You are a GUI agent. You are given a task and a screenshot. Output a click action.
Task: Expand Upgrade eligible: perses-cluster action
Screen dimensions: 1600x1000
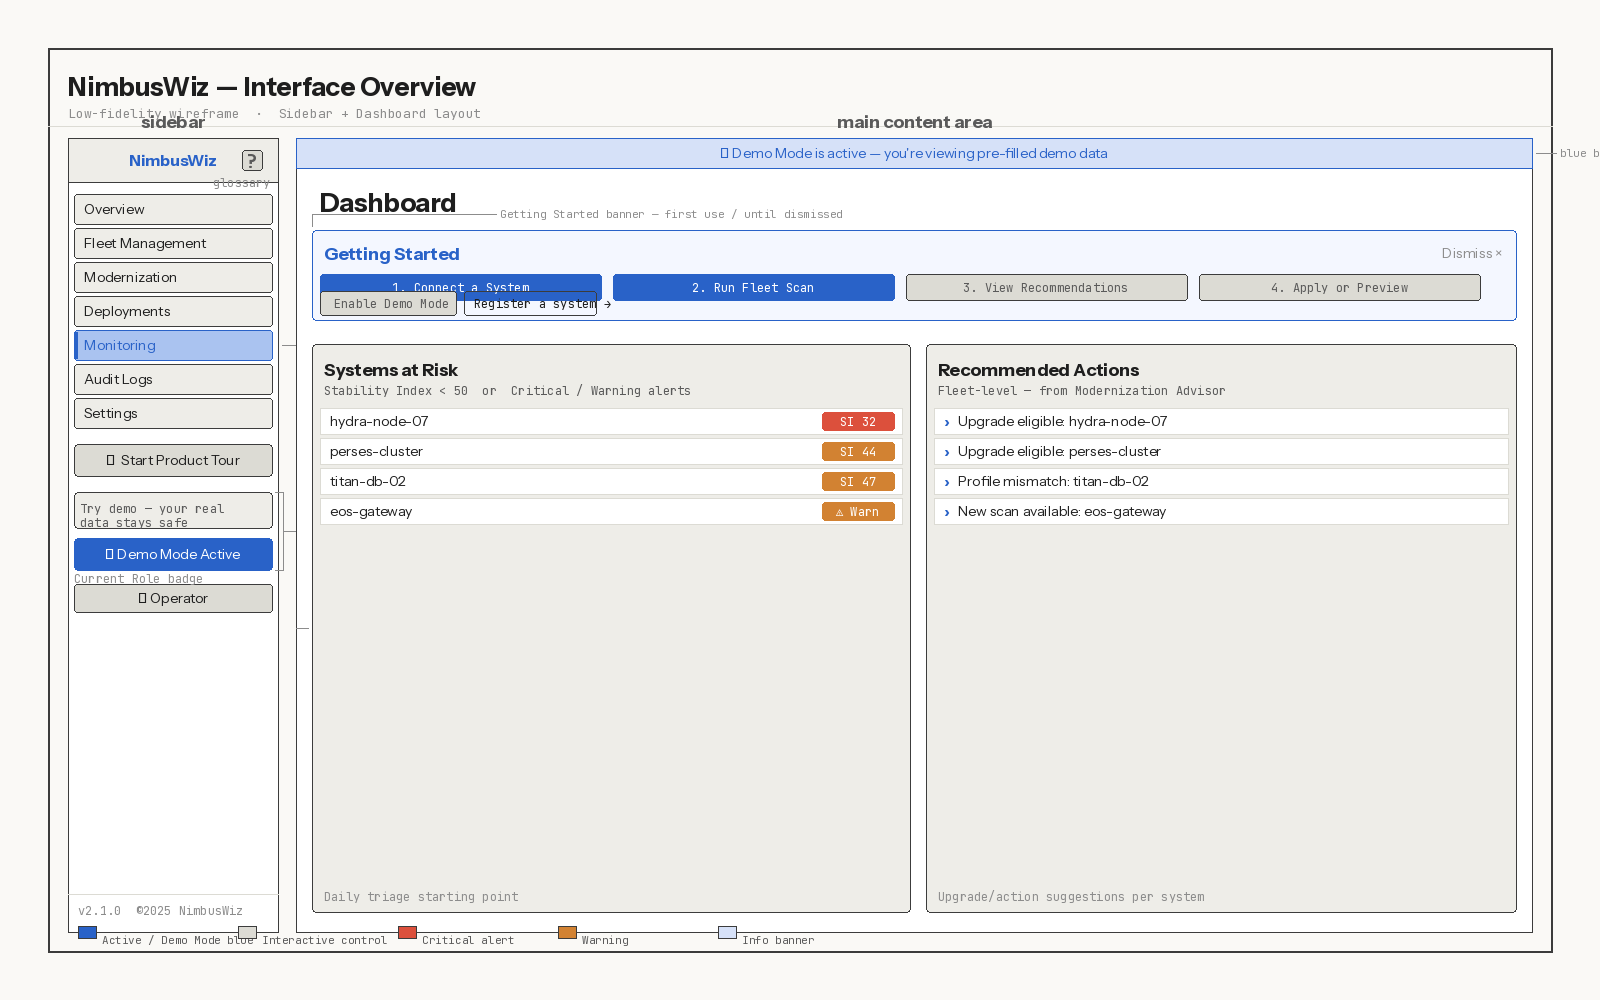tap(1221, 451)
